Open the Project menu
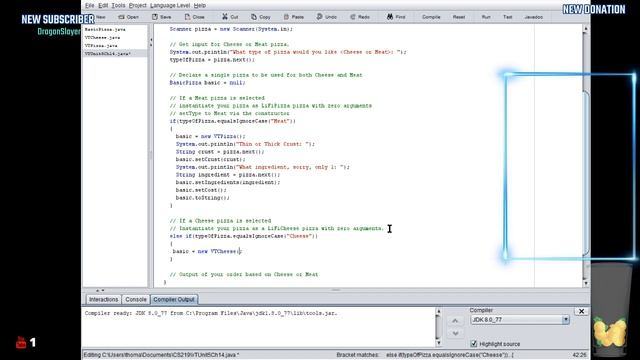Image resolution: width=640 pixels, height=360 pixels. 137,5
